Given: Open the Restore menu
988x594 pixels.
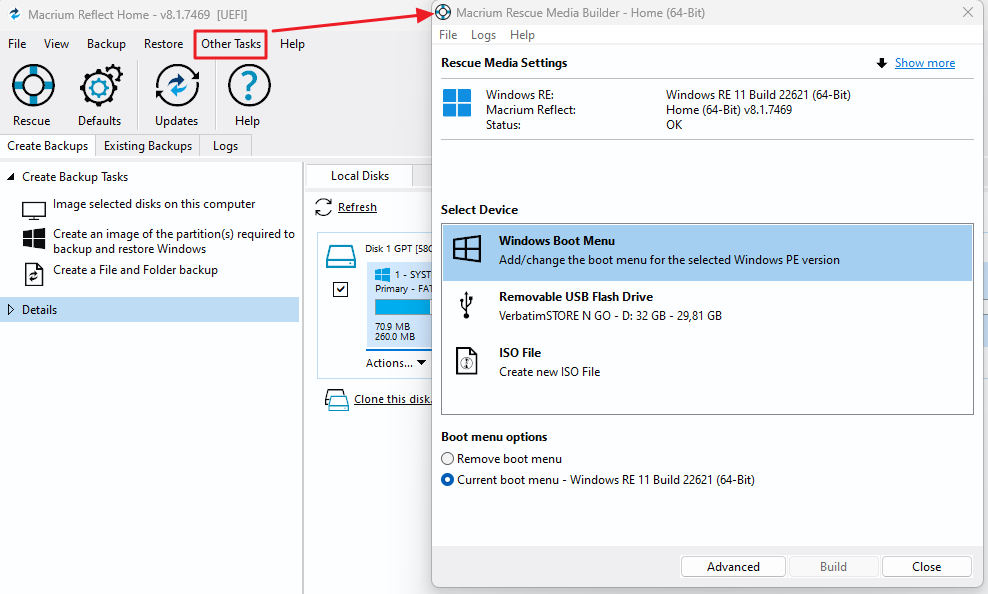Looking at the screenshot, I should [163, 44].
